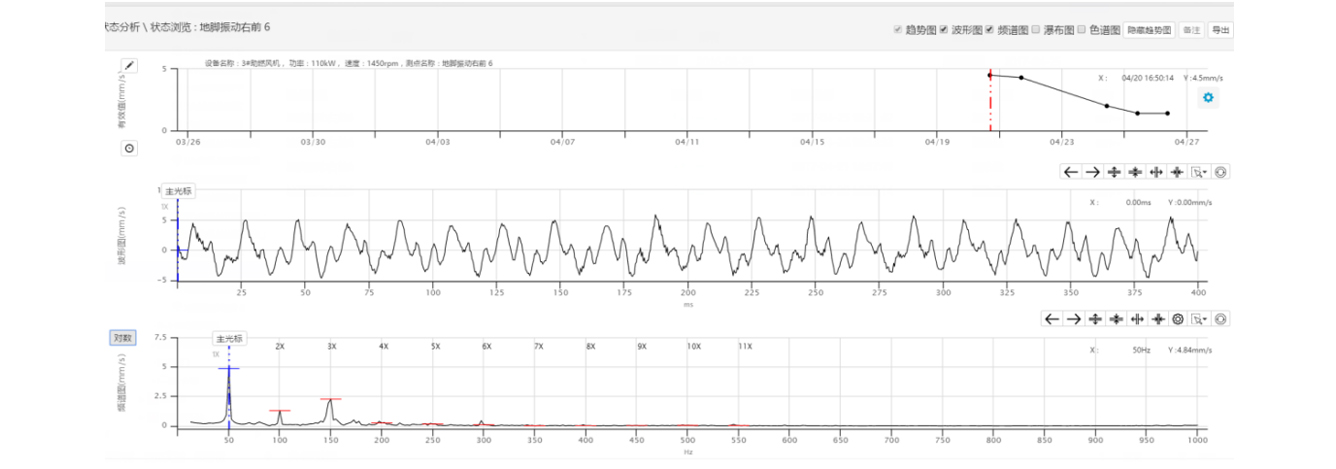Enable the 色谱图 checkbox
Image resolution: width=1336 pixels, height=469 pixels.
click(1081, 30)
